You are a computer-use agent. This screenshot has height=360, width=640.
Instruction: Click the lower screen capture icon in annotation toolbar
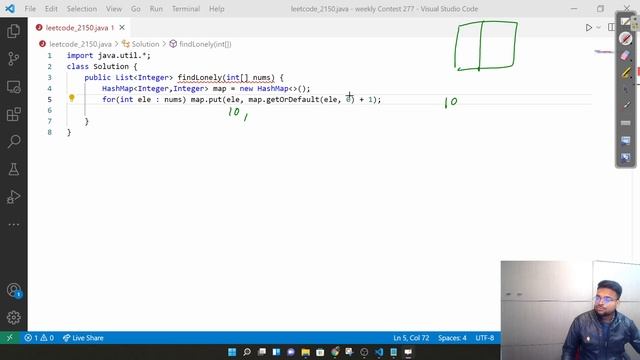(625, 157)
